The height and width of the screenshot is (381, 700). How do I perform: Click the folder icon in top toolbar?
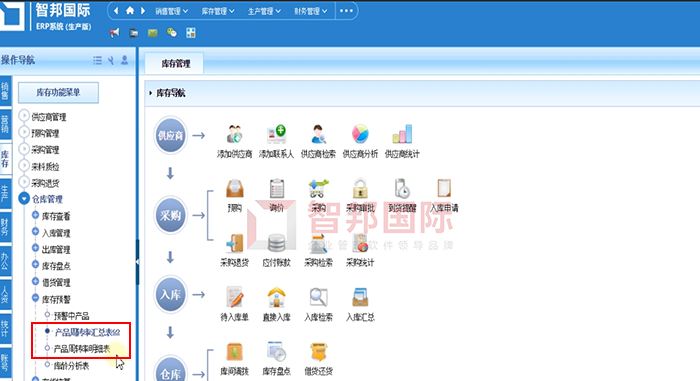click(x=133, y=33)
